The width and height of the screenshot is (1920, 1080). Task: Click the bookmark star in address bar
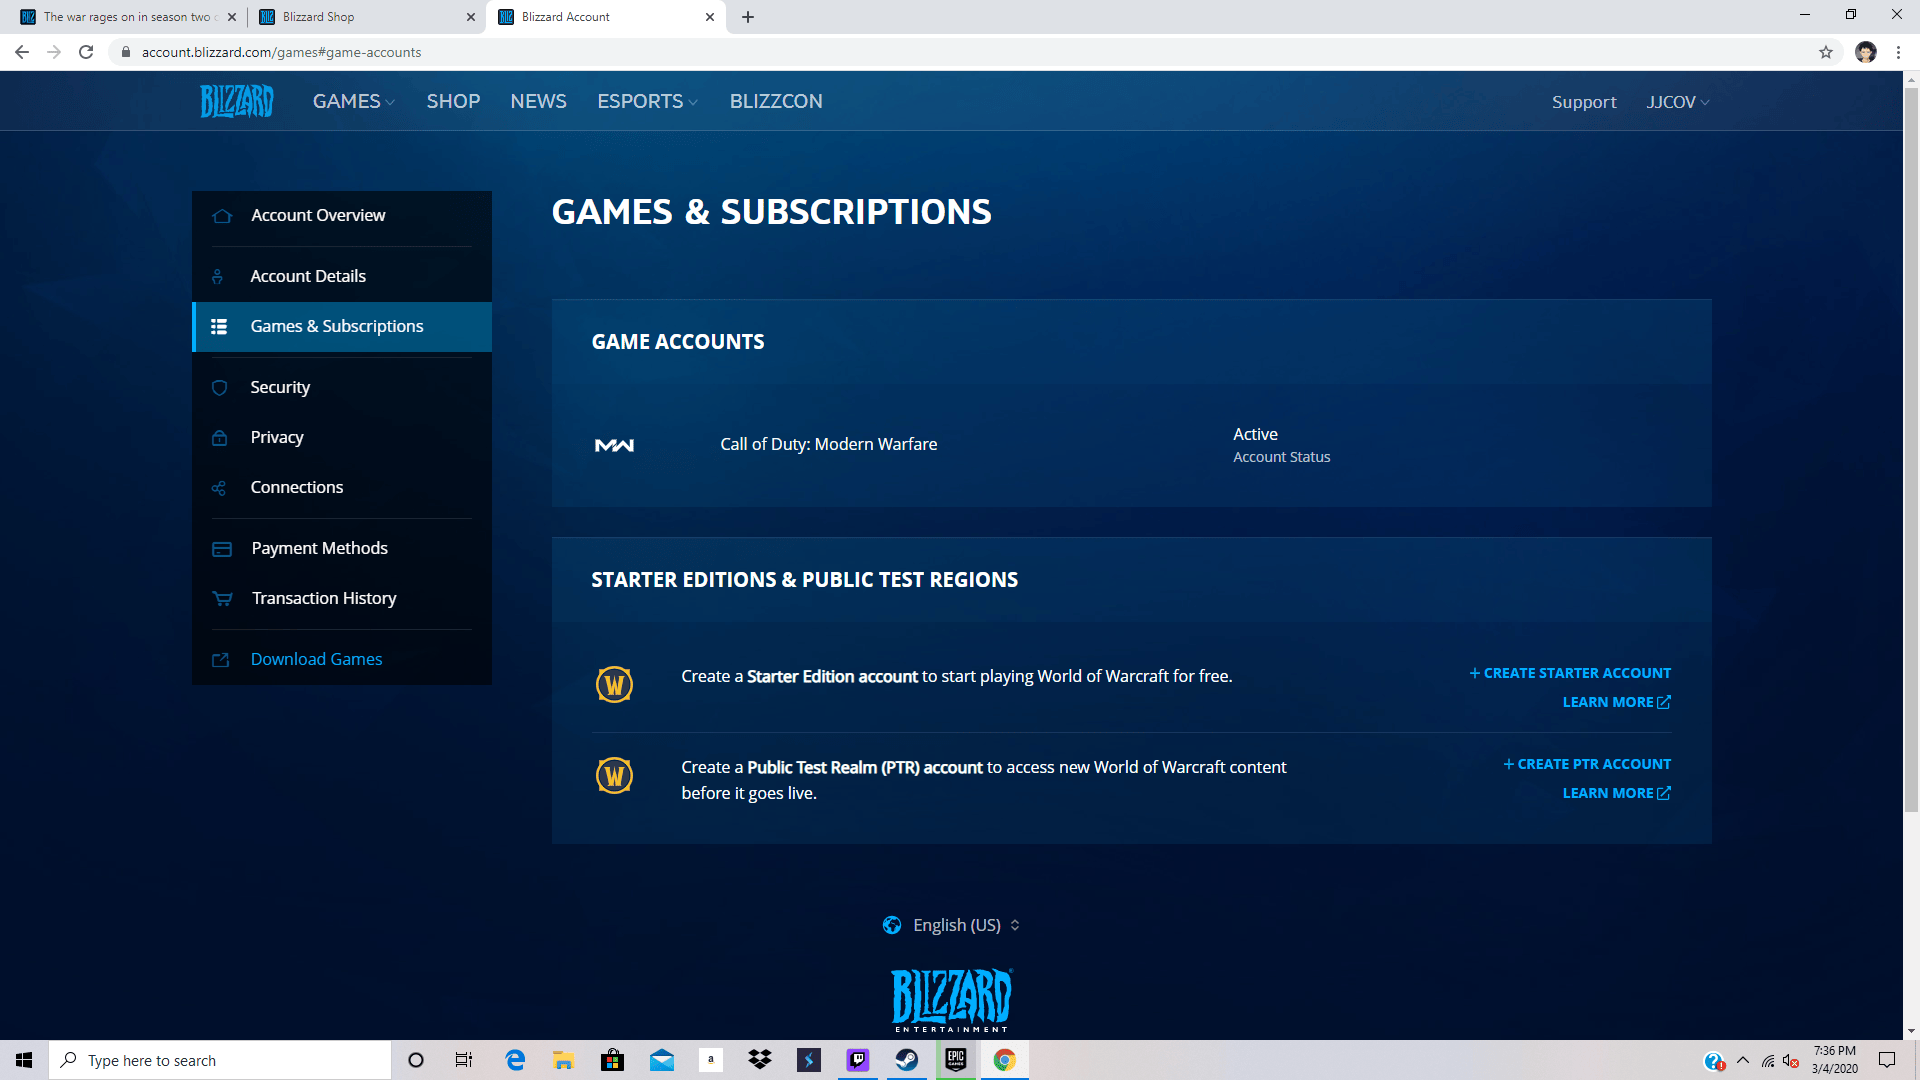pos(1826,52)
